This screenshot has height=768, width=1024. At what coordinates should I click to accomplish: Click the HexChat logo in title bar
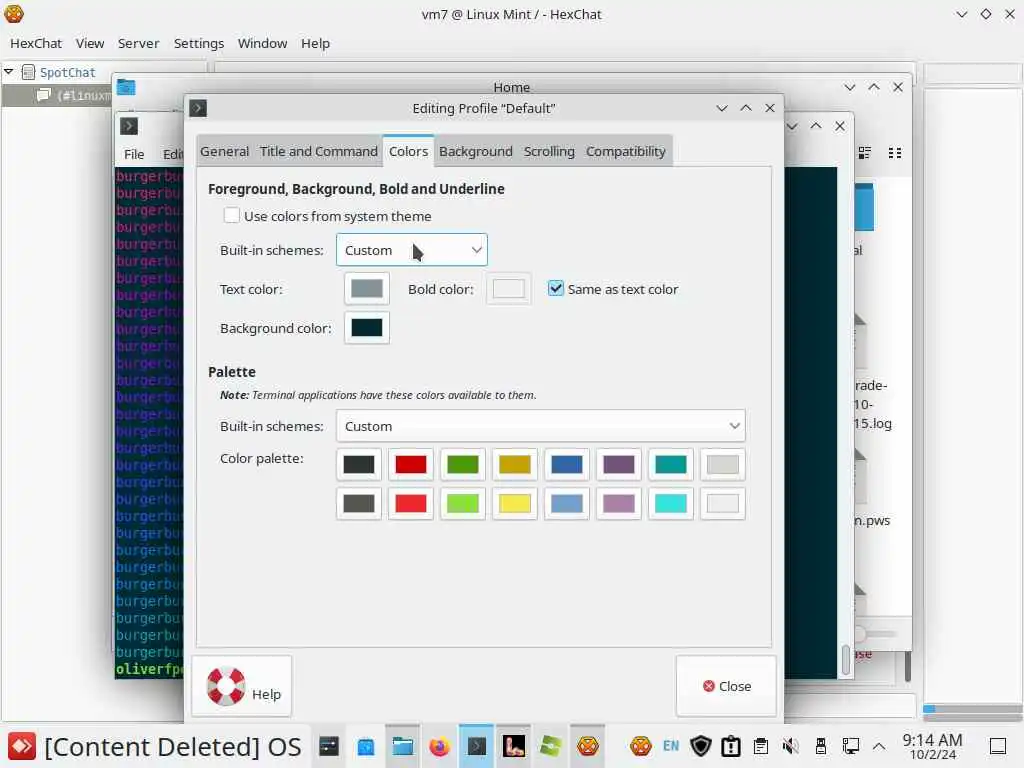pos(14,14)
